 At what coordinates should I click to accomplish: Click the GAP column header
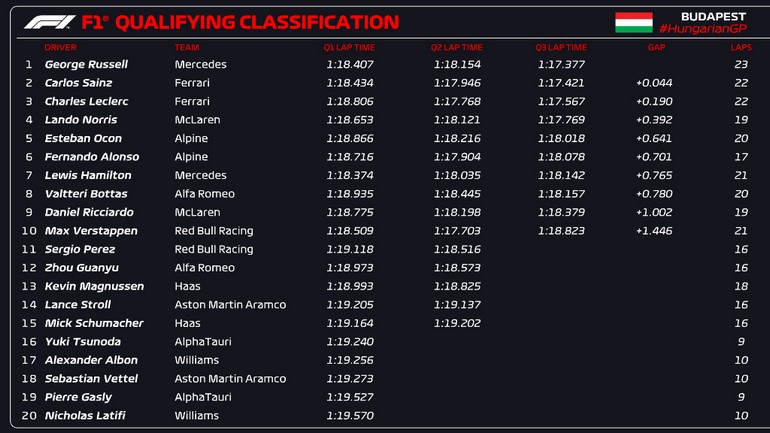click(656, 47)
